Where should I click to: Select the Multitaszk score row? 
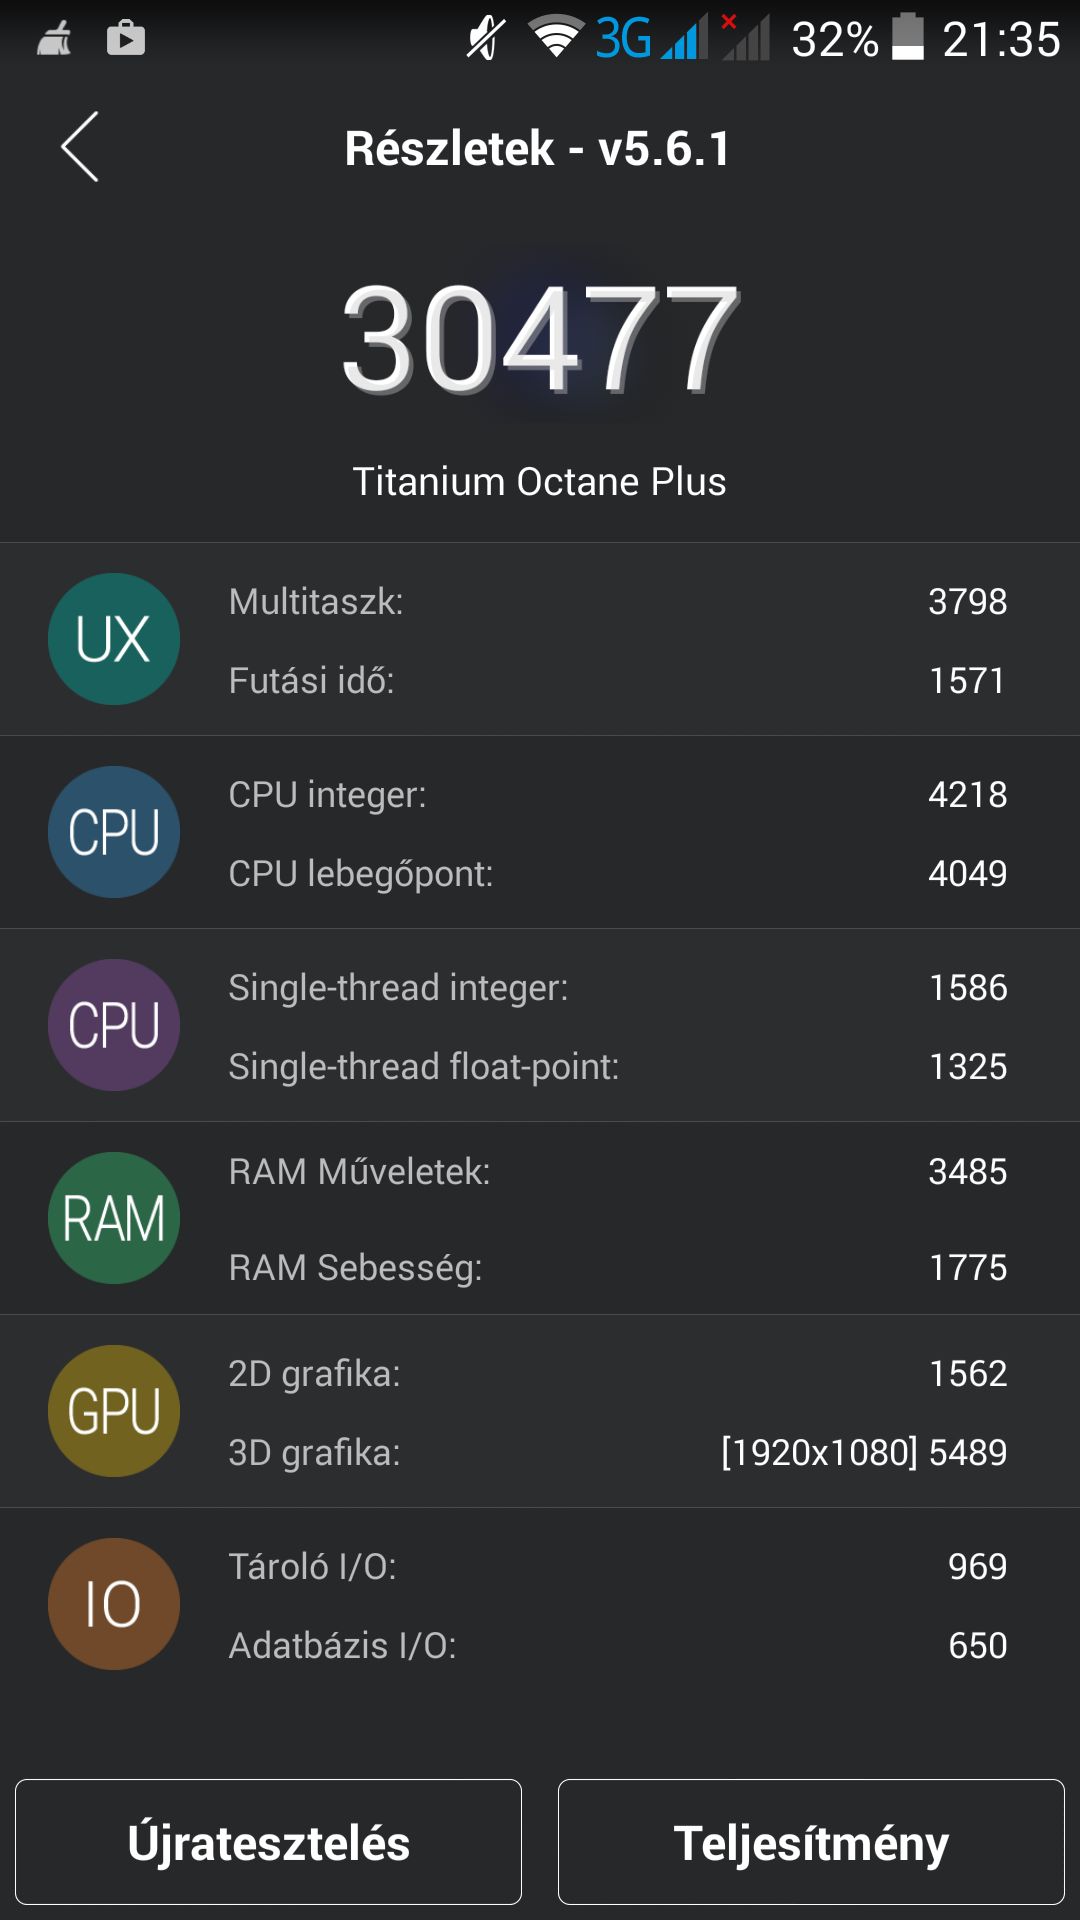click(x=618, y=601)
